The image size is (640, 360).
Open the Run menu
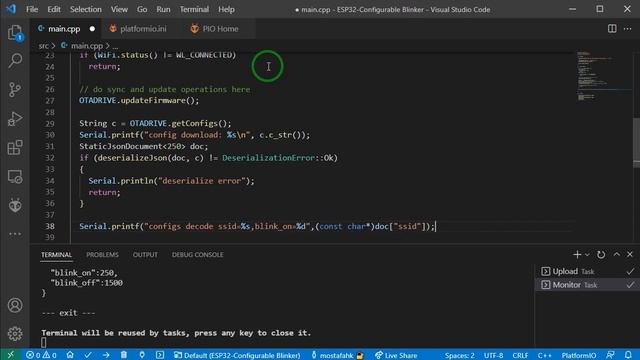(163, 9)
